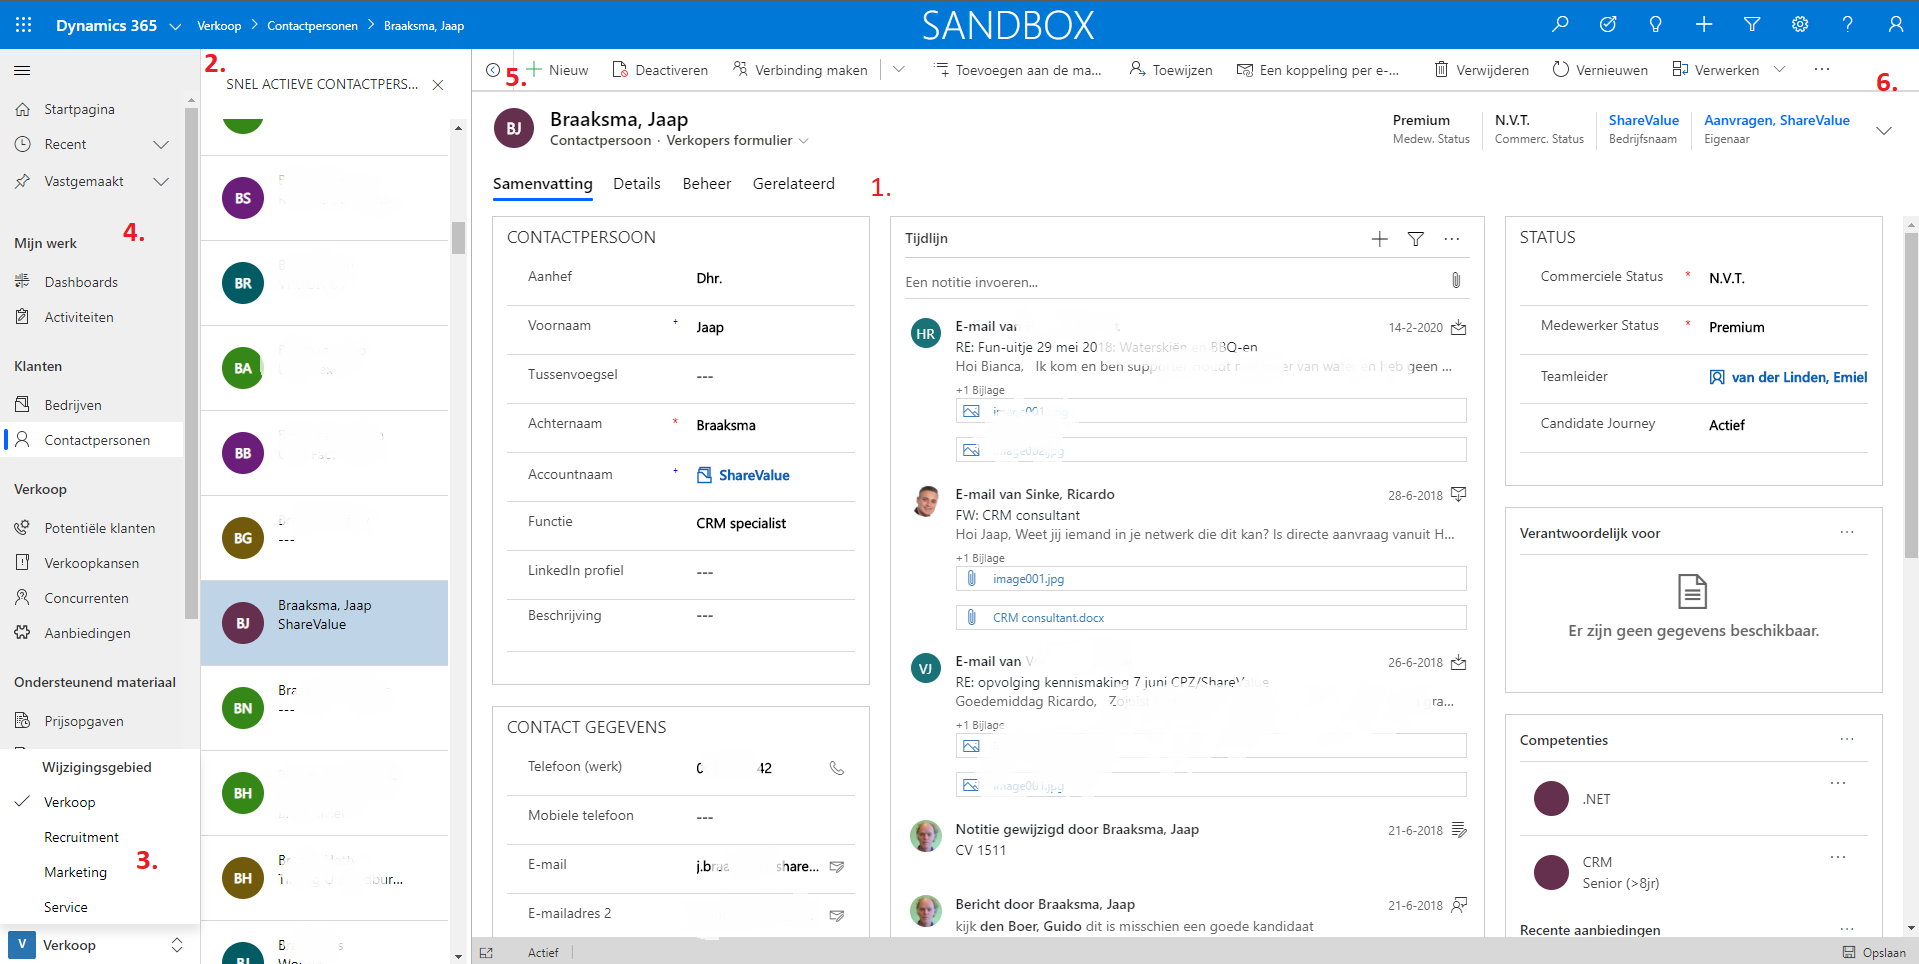Select Recruitment area

81,837
